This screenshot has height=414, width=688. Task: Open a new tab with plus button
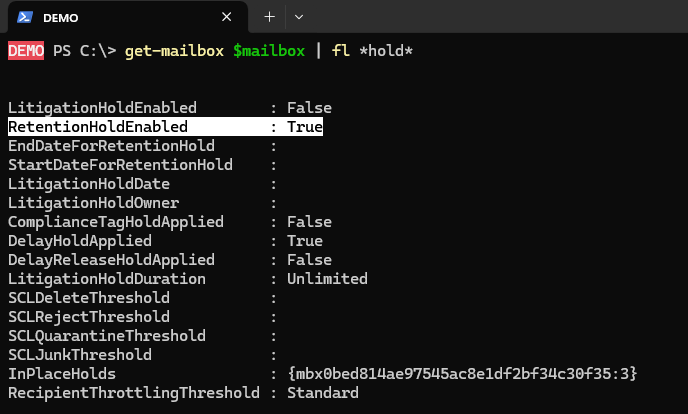click(x=269, y=17)
